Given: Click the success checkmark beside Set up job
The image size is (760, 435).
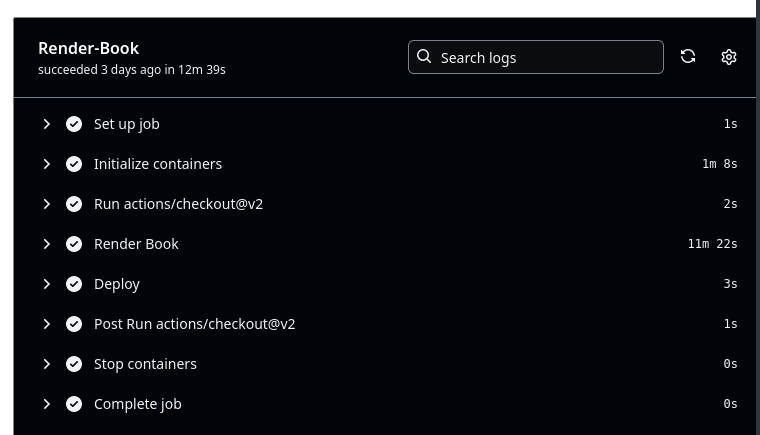Looking at the screenshot, I should 74,124.
